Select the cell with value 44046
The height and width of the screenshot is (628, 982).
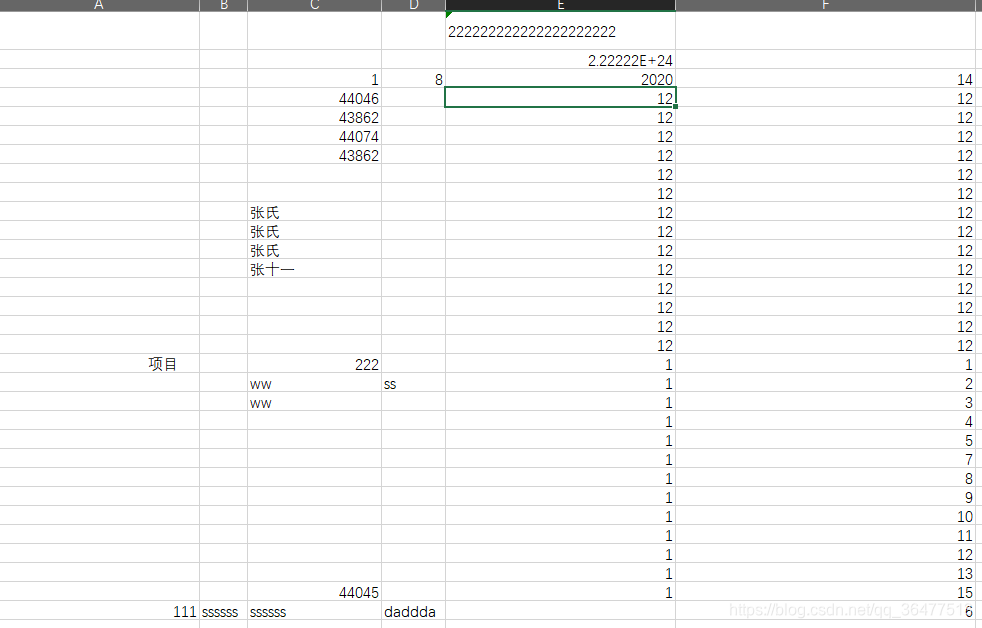point(314,98)
